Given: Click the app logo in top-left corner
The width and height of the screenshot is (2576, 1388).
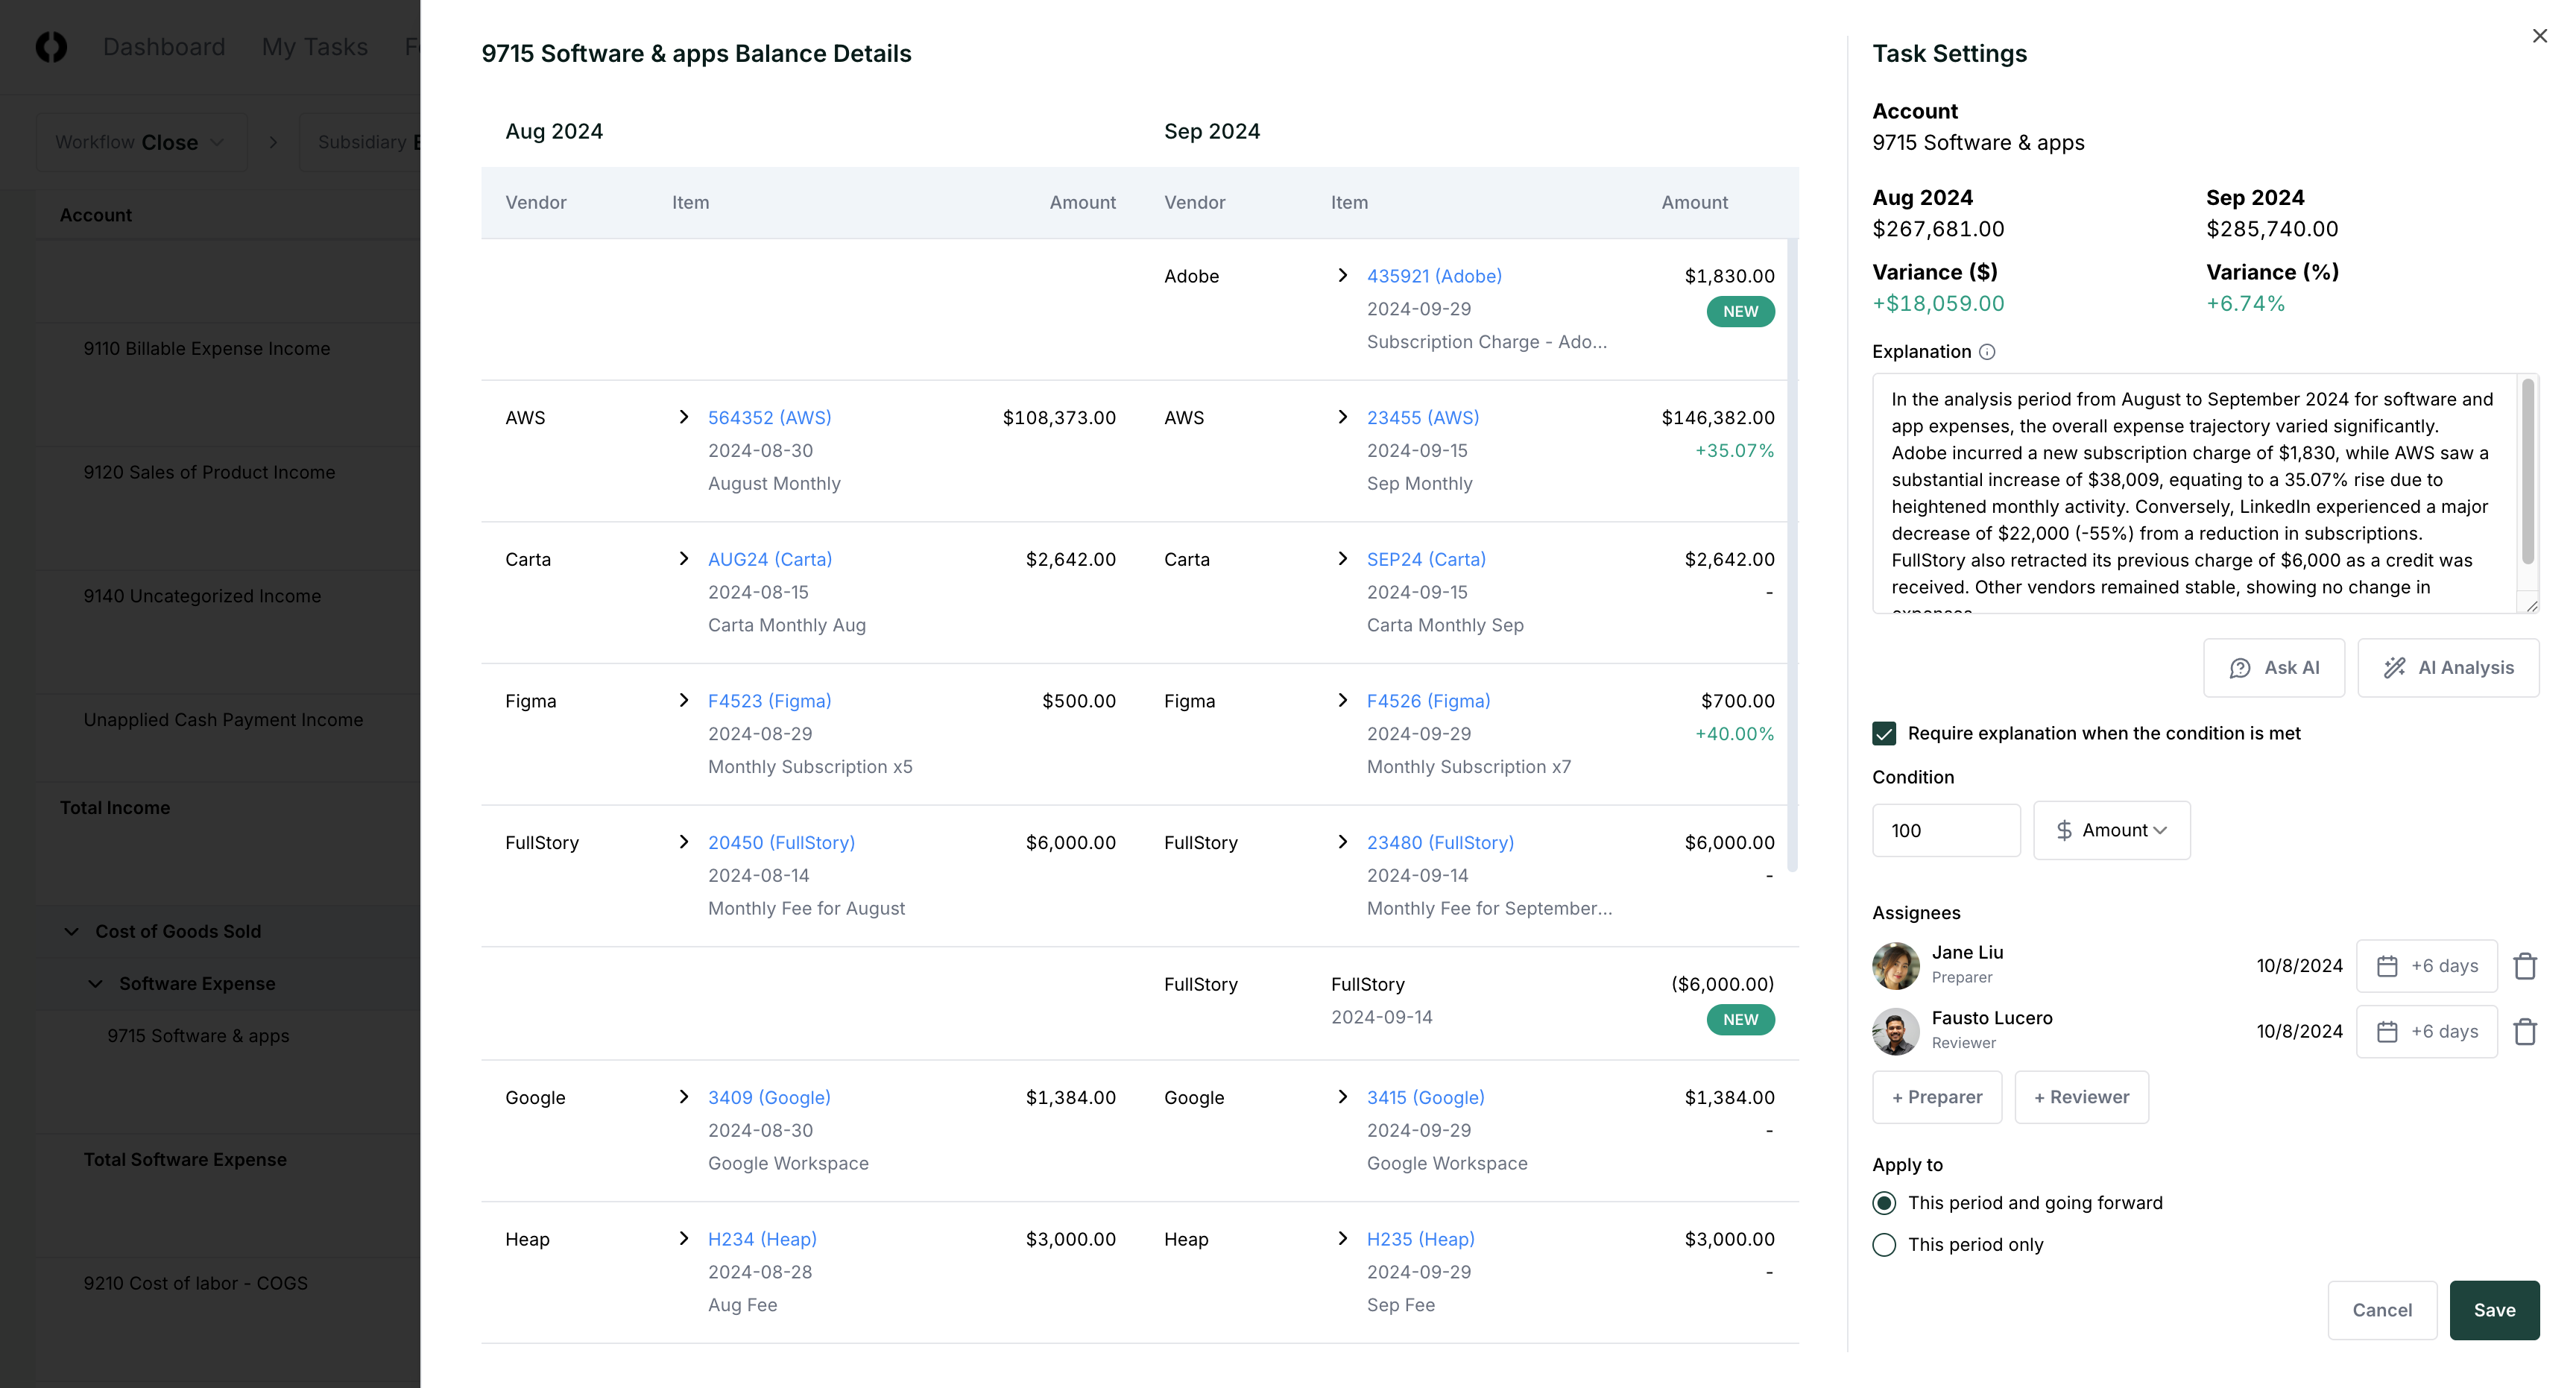Looking at the screenshot, I should click(x=51, y=47).
